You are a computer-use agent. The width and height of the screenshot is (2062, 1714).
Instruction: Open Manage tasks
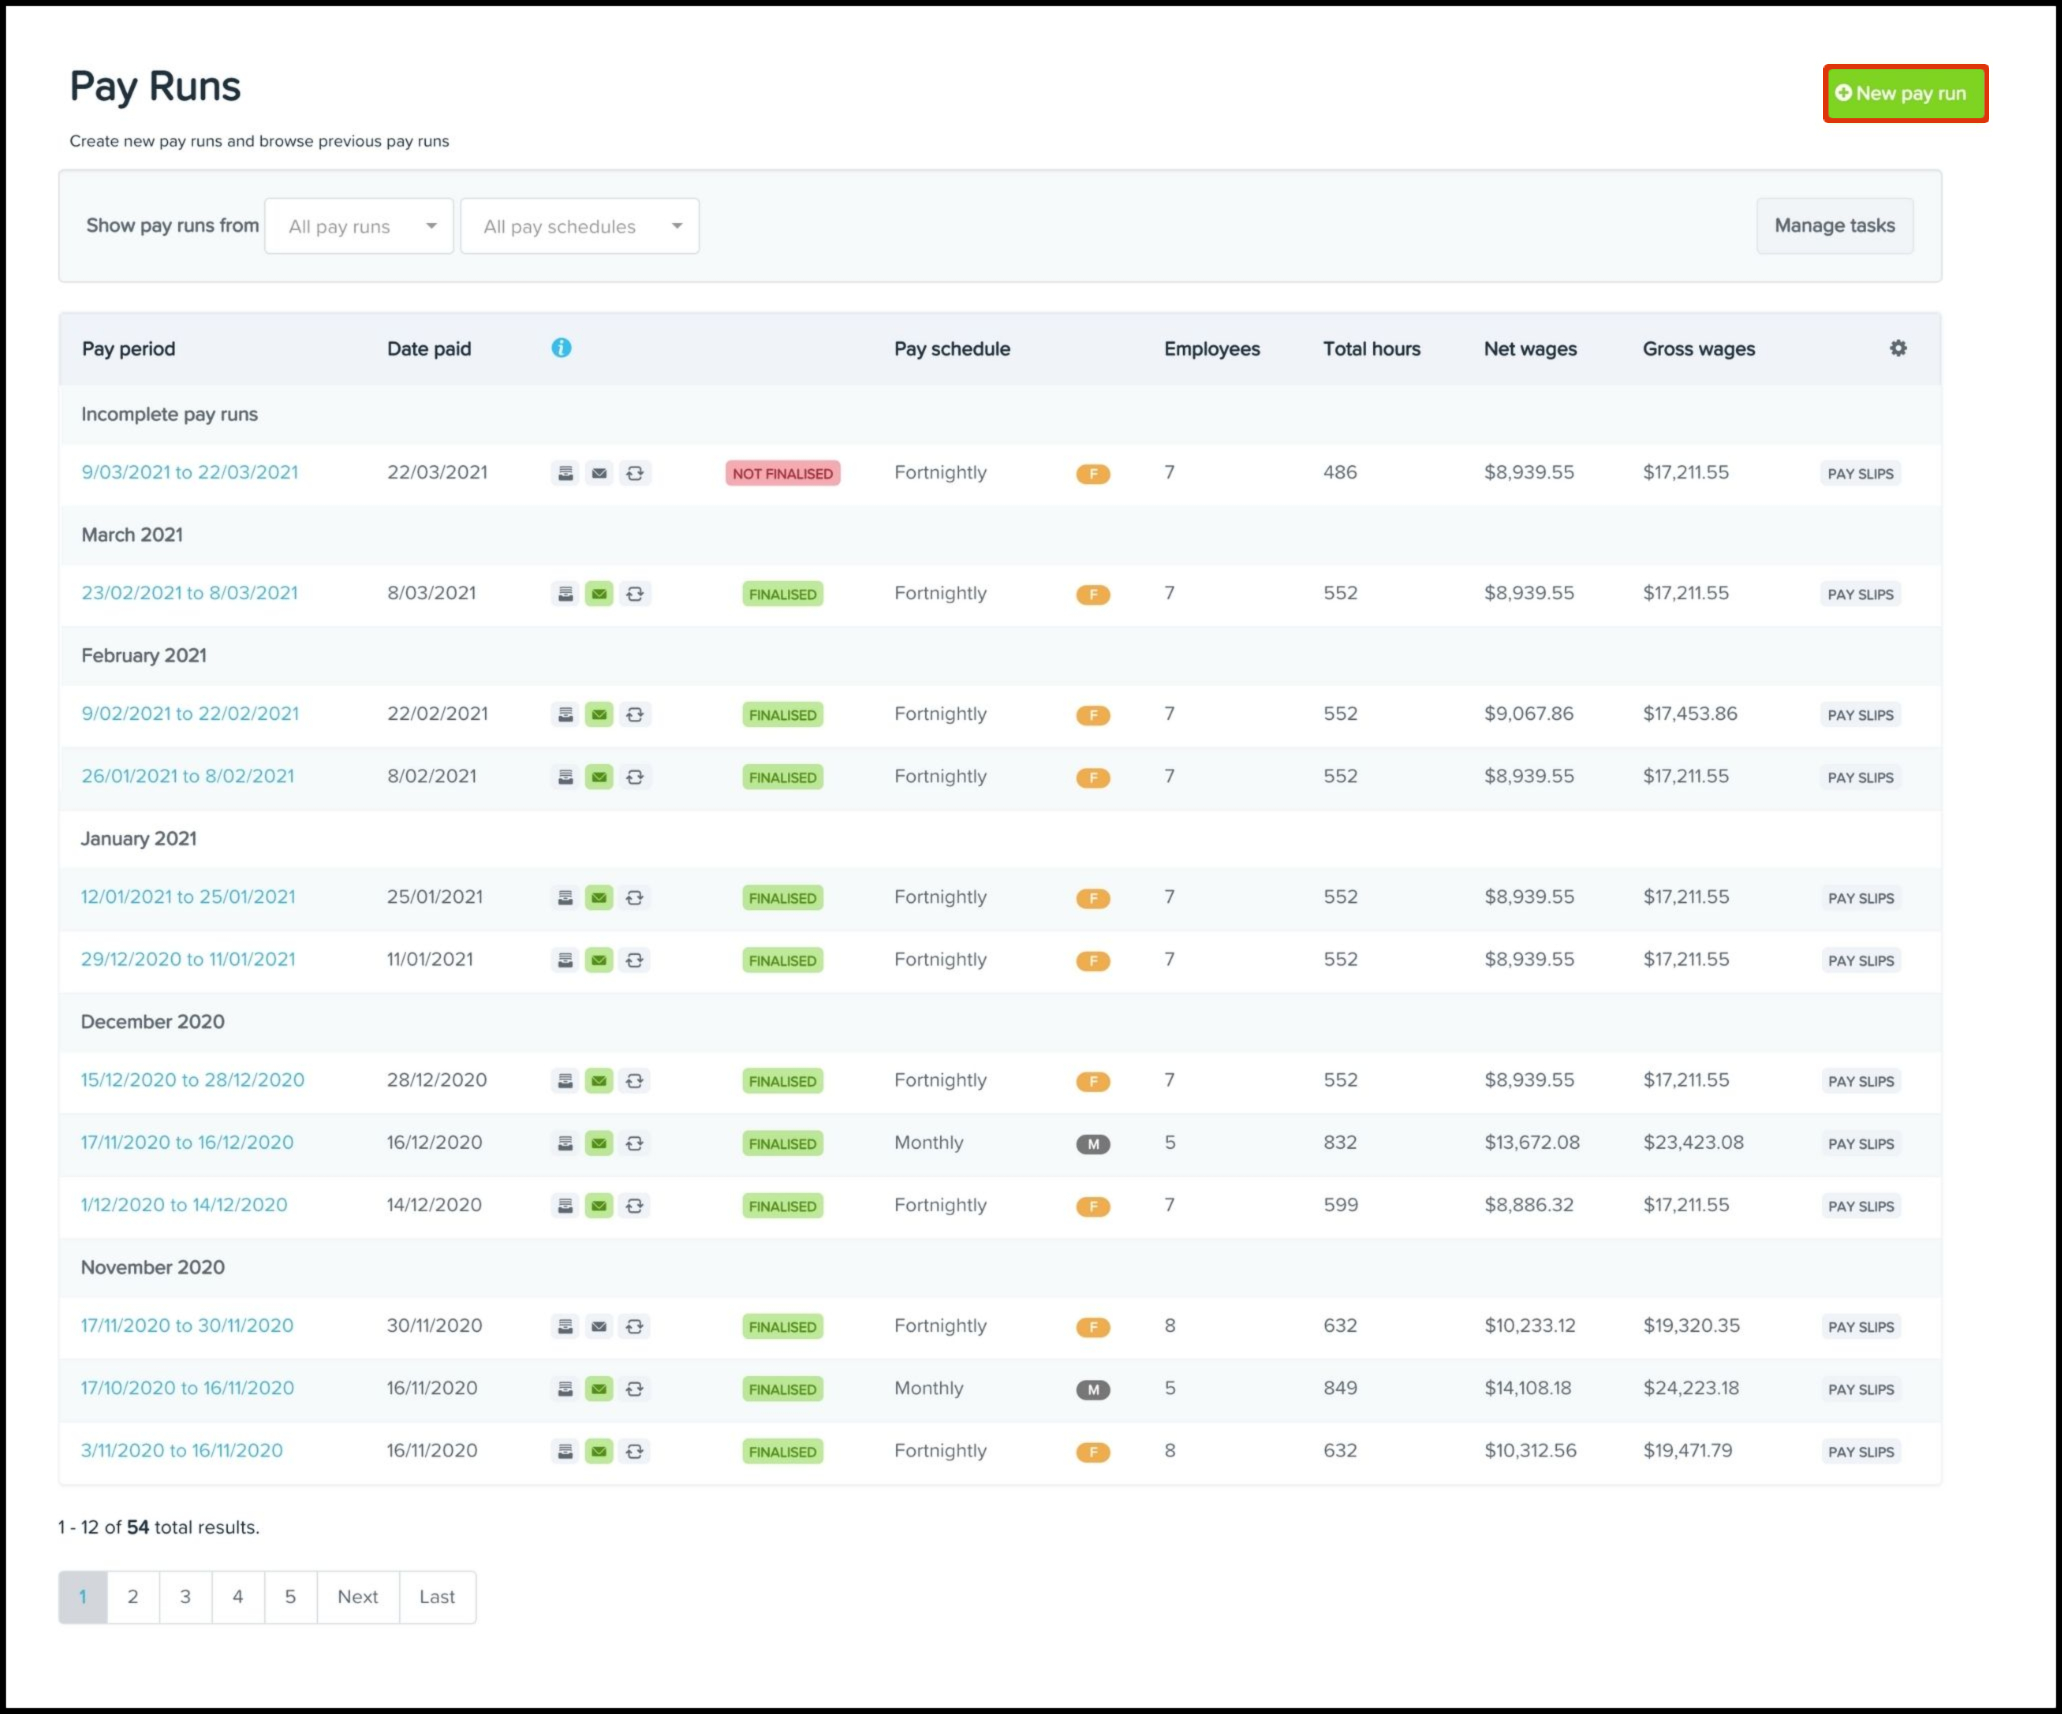tap(1833, 226)
